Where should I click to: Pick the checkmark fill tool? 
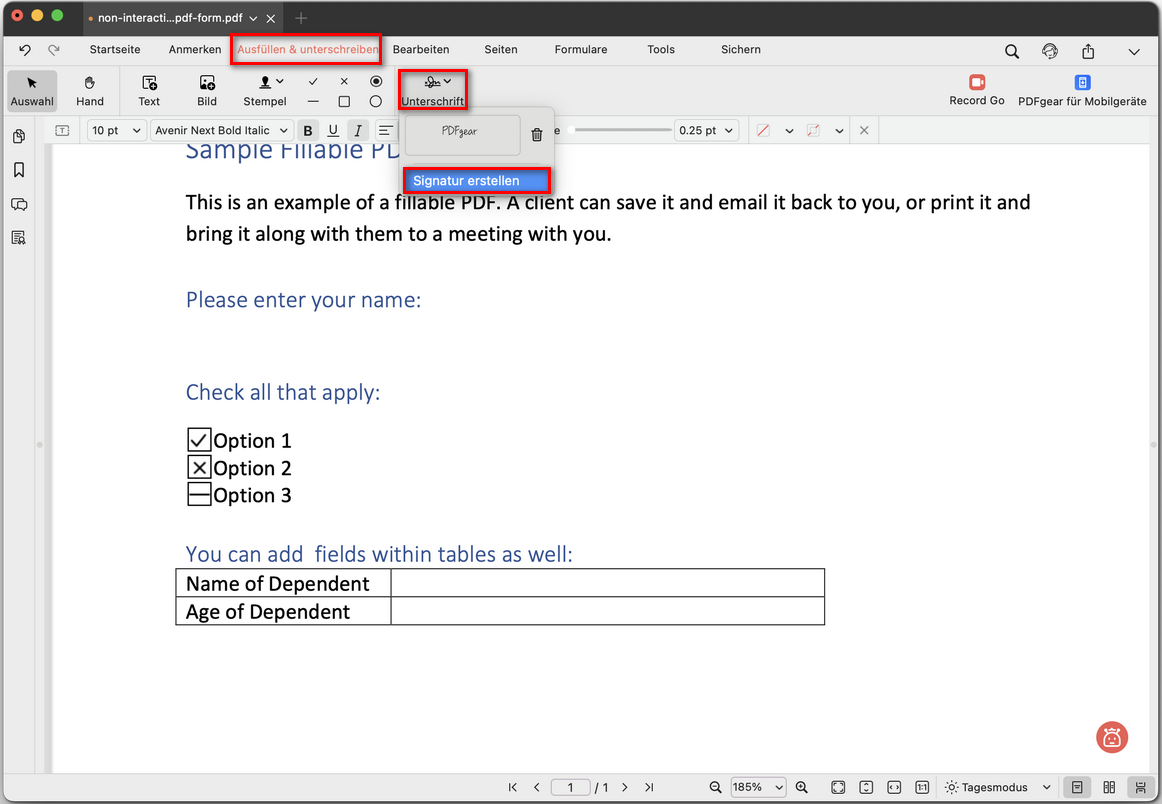point(313,82)
